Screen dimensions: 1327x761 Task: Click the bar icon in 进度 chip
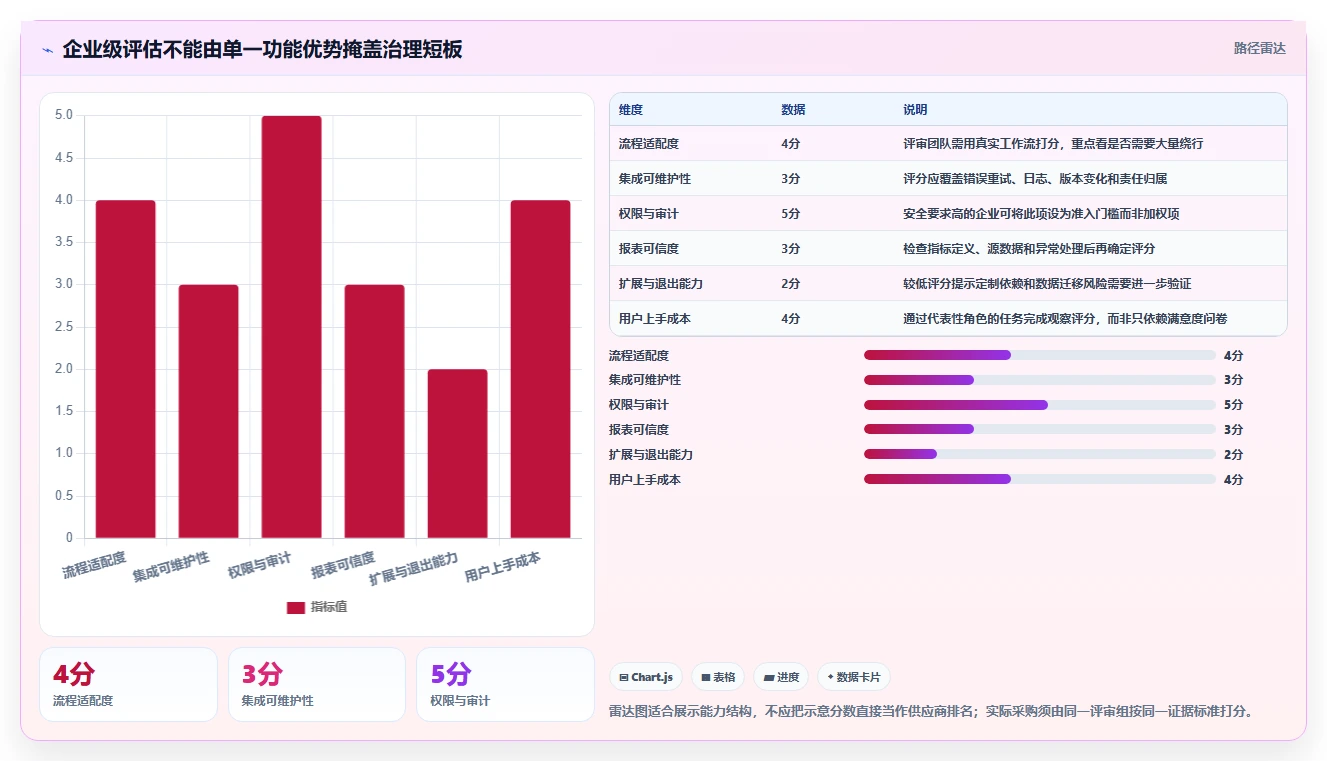pyautogui.click(x=768, y=678)
